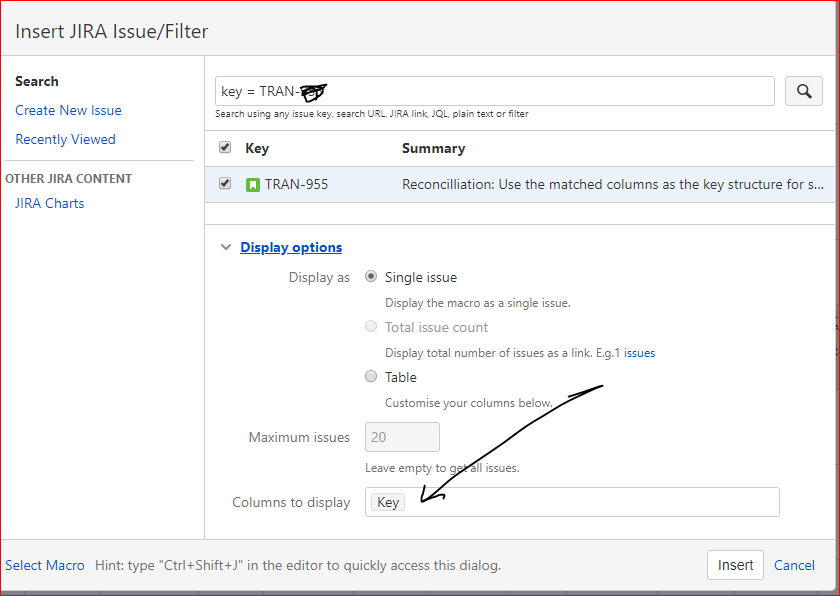Click the Cancel link
Image resolution: width=840 pixels, height=596 pixels.
click(794, 565)
